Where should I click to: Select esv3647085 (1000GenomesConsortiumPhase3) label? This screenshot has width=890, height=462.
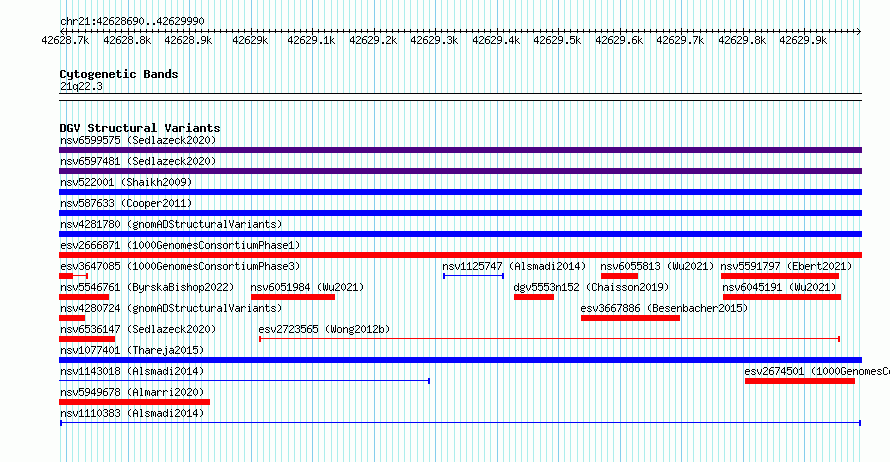(x=180, y=266)
